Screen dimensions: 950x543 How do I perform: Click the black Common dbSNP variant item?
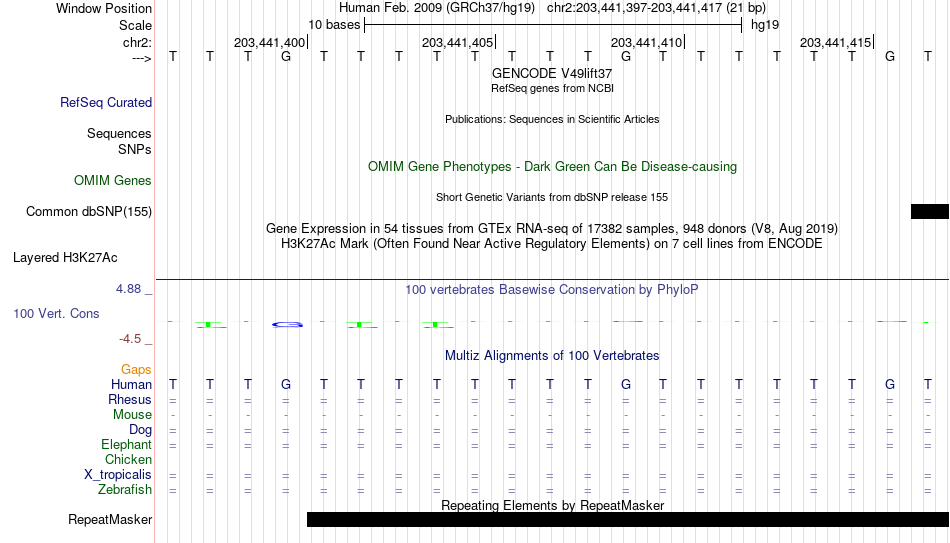[x=930, y=212]
